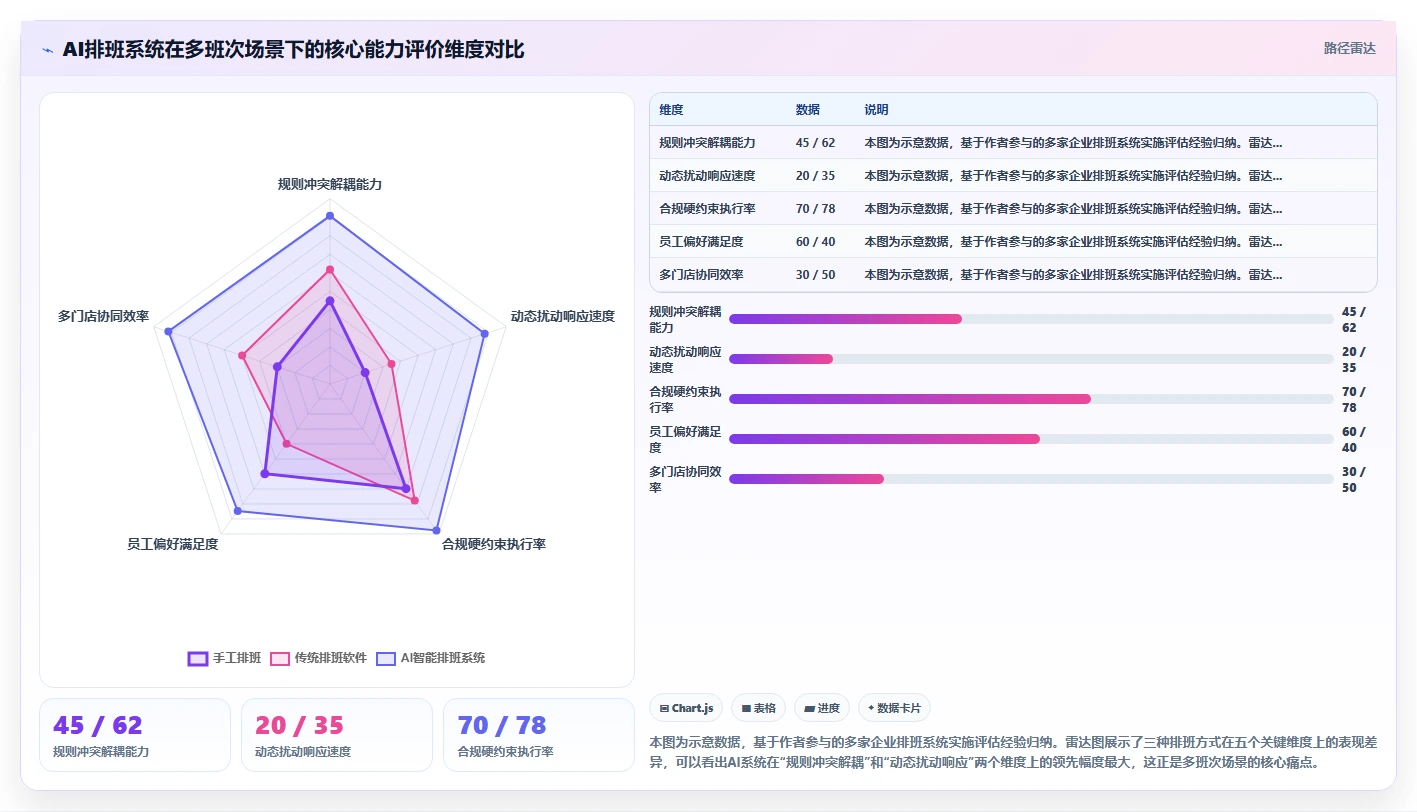Viewport: 1417px width, 812px height.
Task: Select the Chart.js chip
Action: (687, 708)
